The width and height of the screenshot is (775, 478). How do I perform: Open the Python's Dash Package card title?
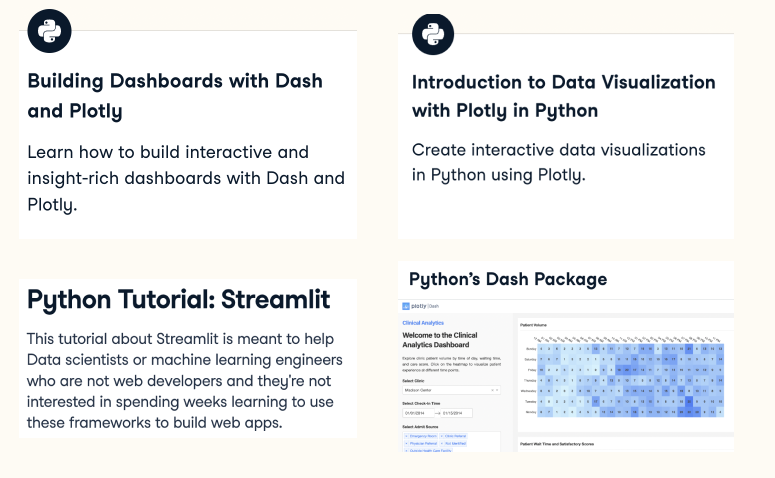[x=508, y=279]
